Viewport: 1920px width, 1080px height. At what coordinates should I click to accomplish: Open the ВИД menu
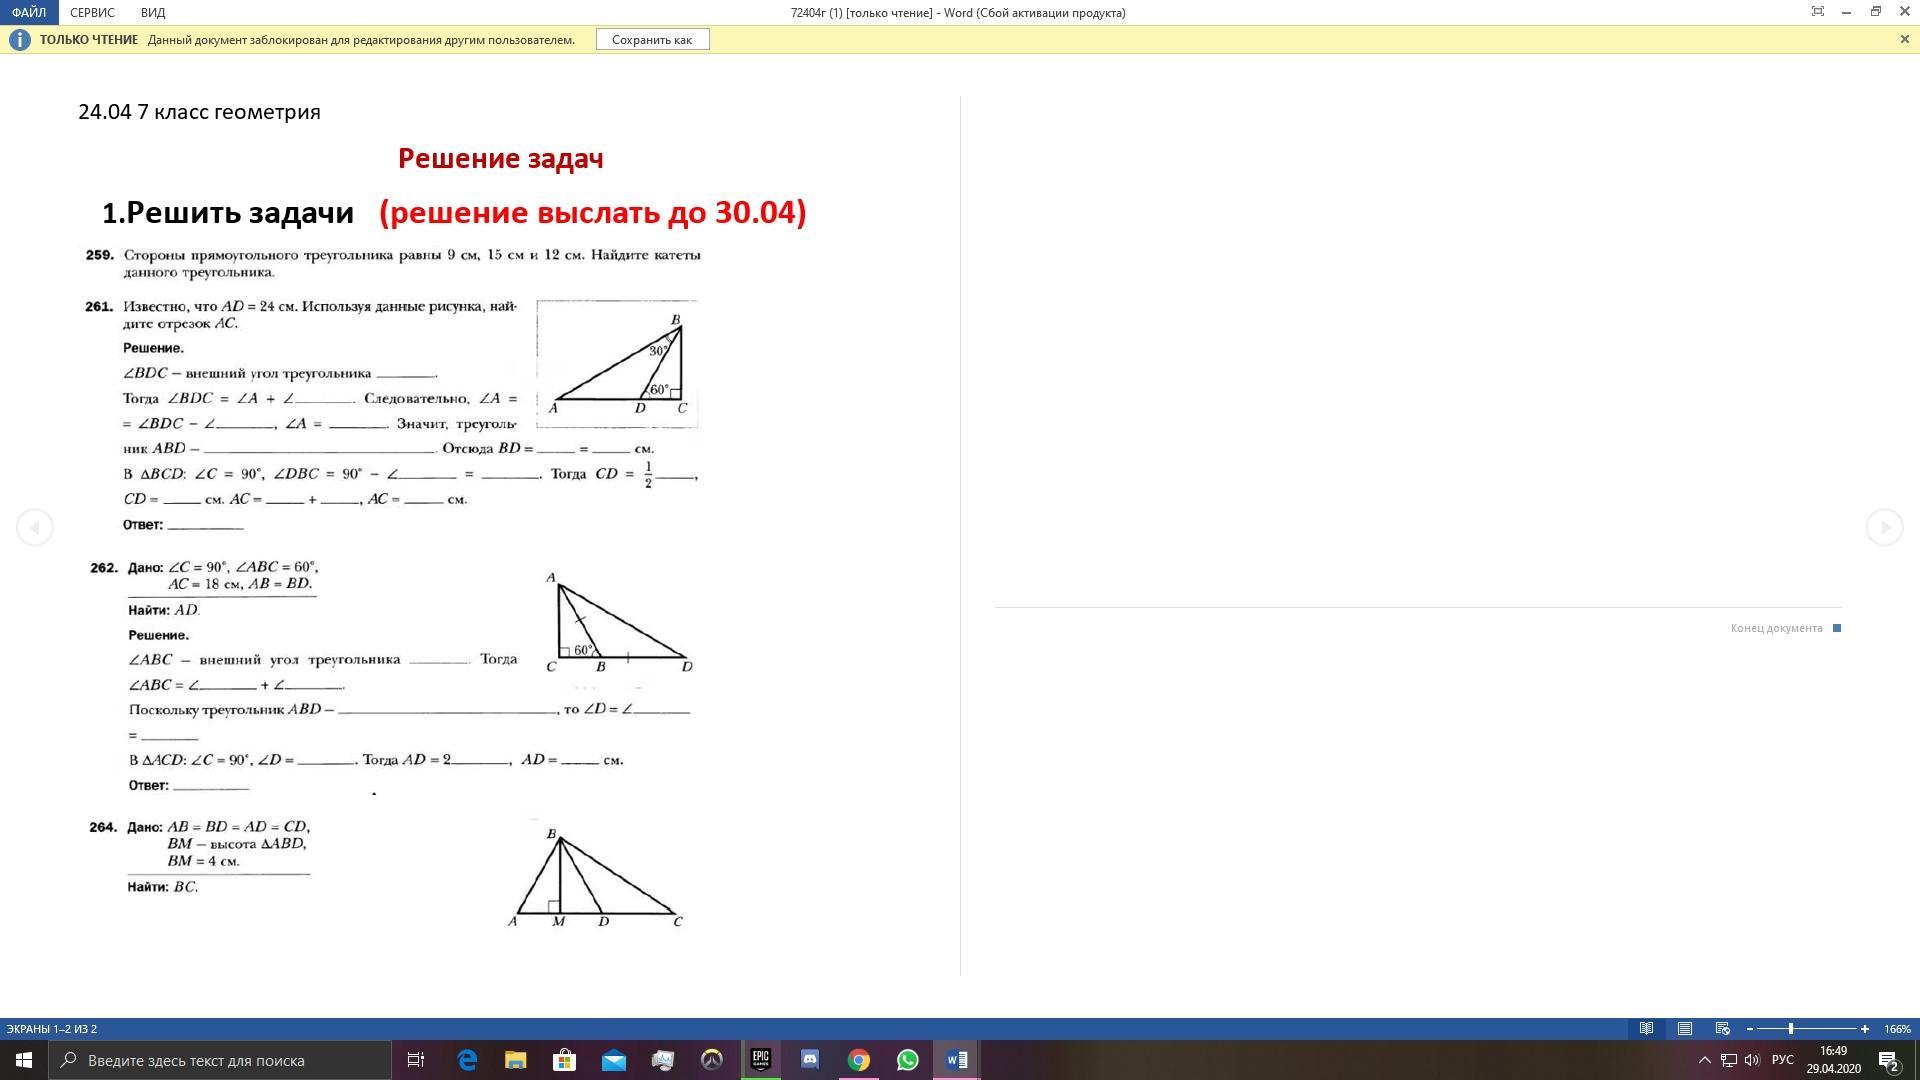pyautogui.click(x=153, y=13)
